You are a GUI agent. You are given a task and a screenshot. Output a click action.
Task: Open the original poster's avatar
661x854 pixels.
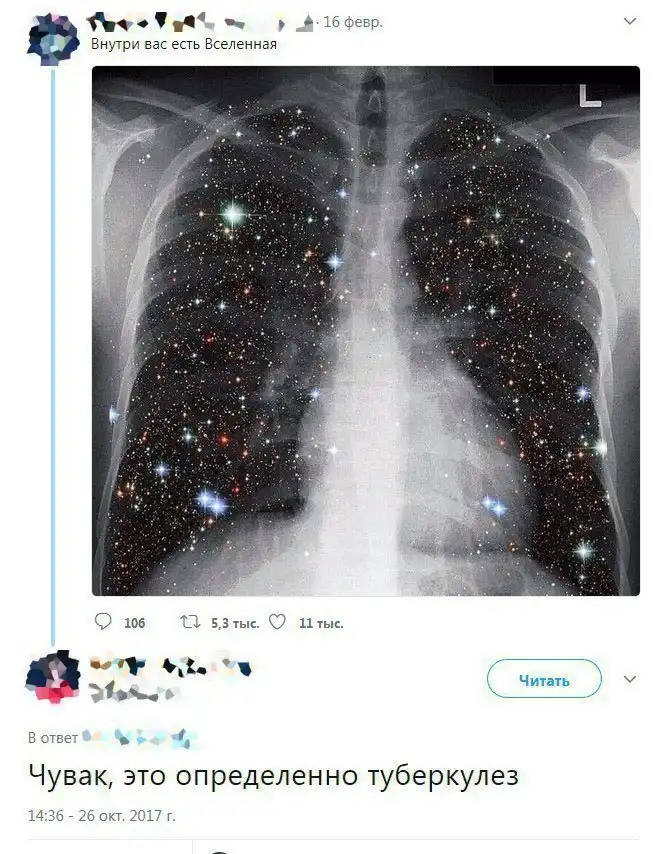click(51, 38)
